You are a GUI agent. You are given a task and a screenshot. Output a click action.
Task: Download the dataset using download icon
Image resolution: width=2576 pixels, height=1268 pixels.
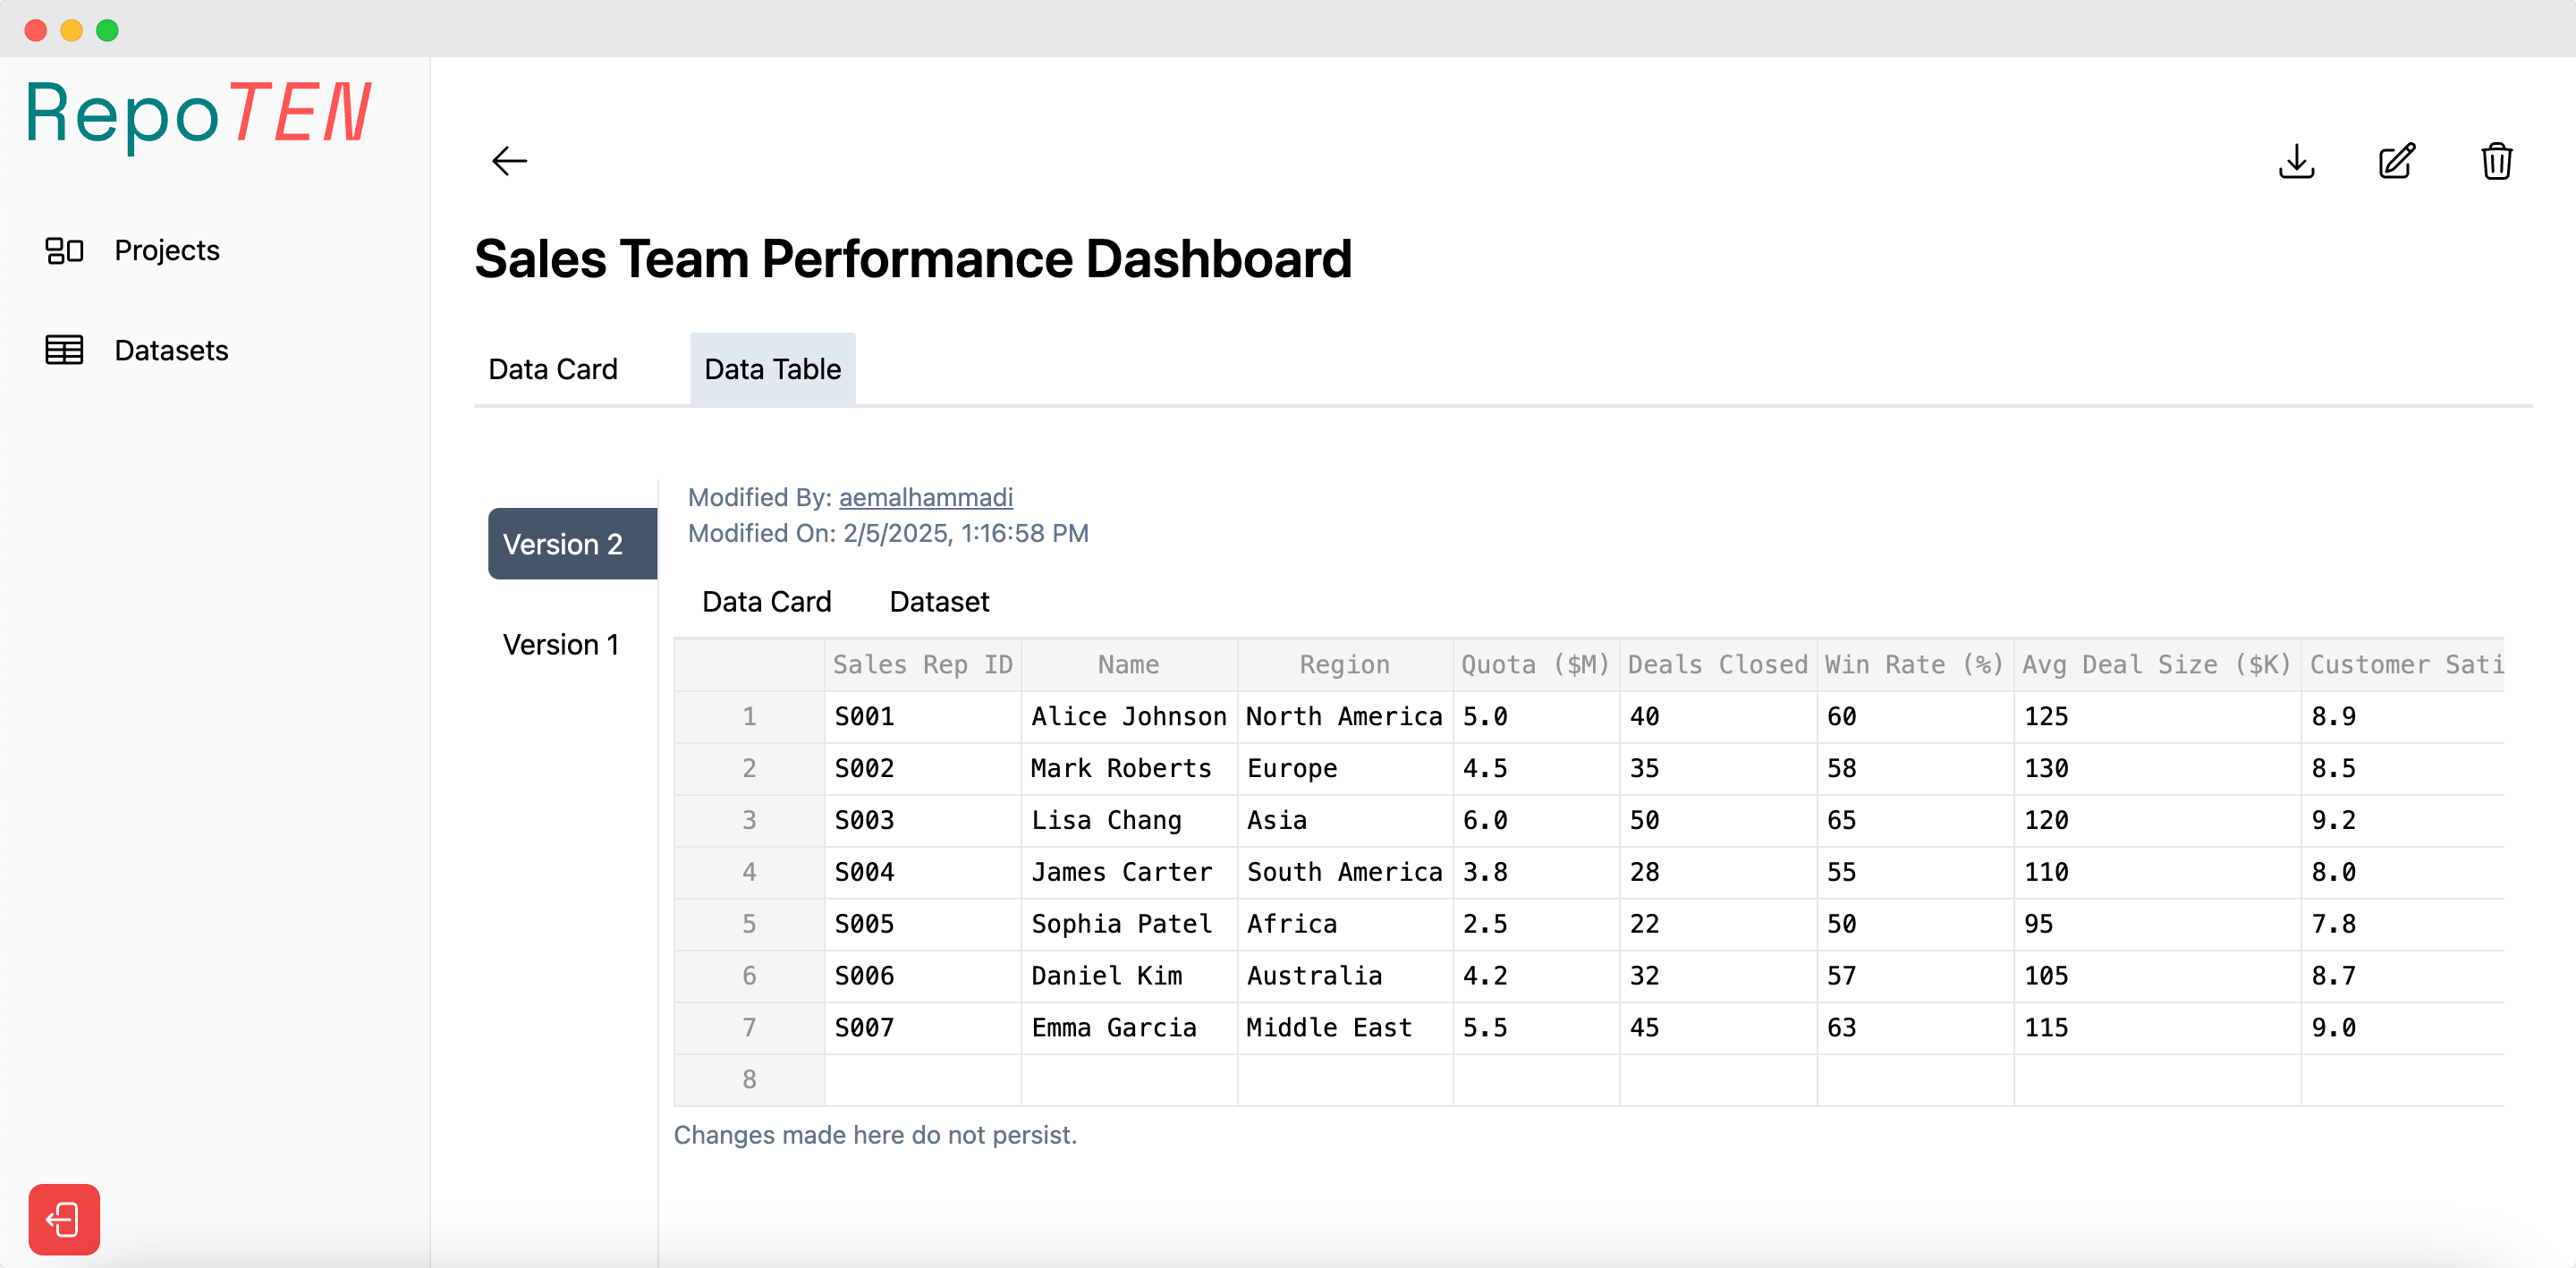pos(2296,161)
